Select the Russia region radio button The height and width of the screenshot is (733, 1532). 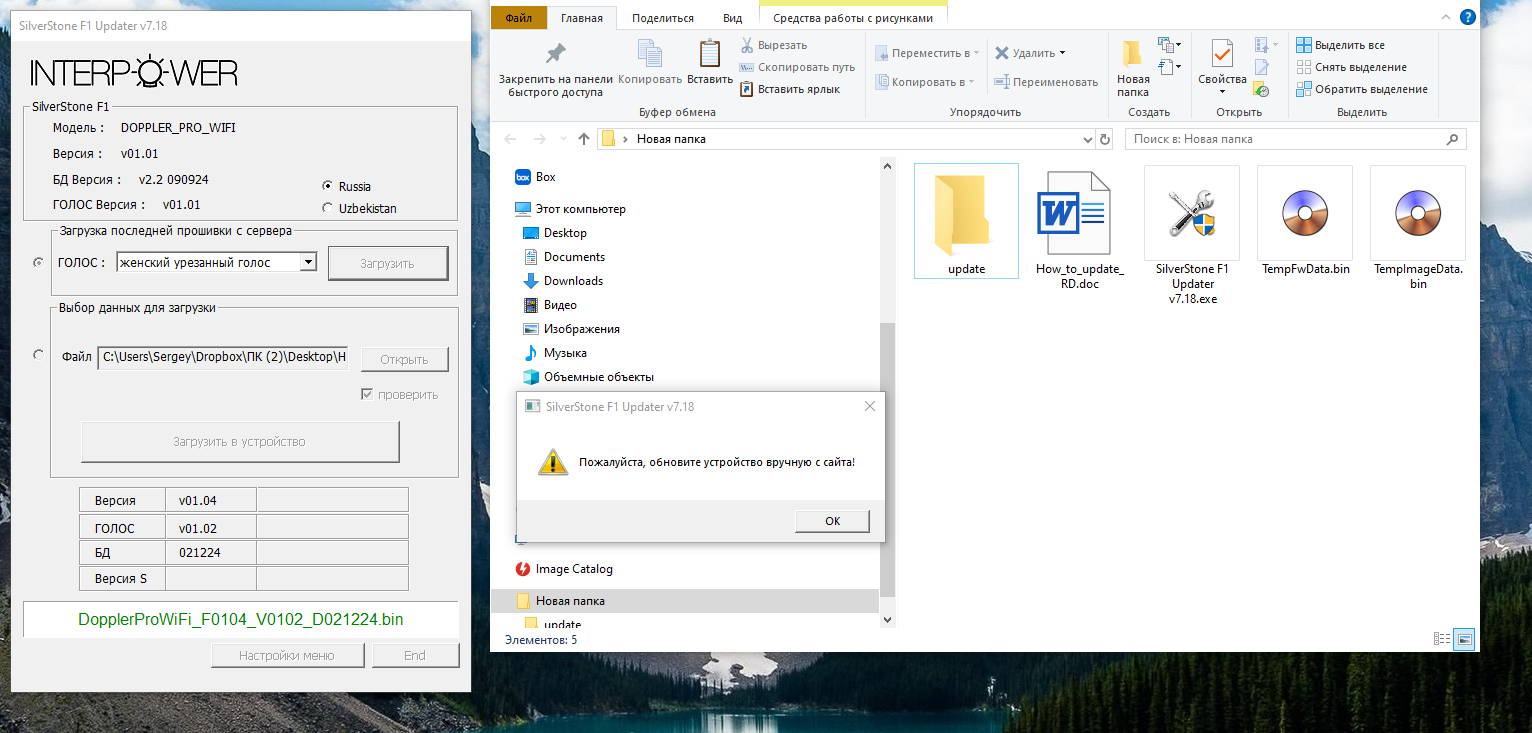coord(328,186)
